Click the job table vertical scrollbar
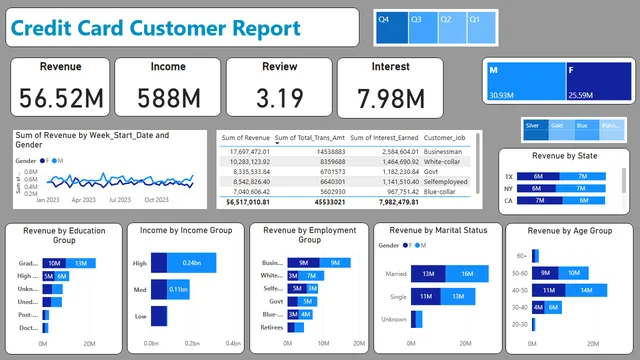 point(478,163)
